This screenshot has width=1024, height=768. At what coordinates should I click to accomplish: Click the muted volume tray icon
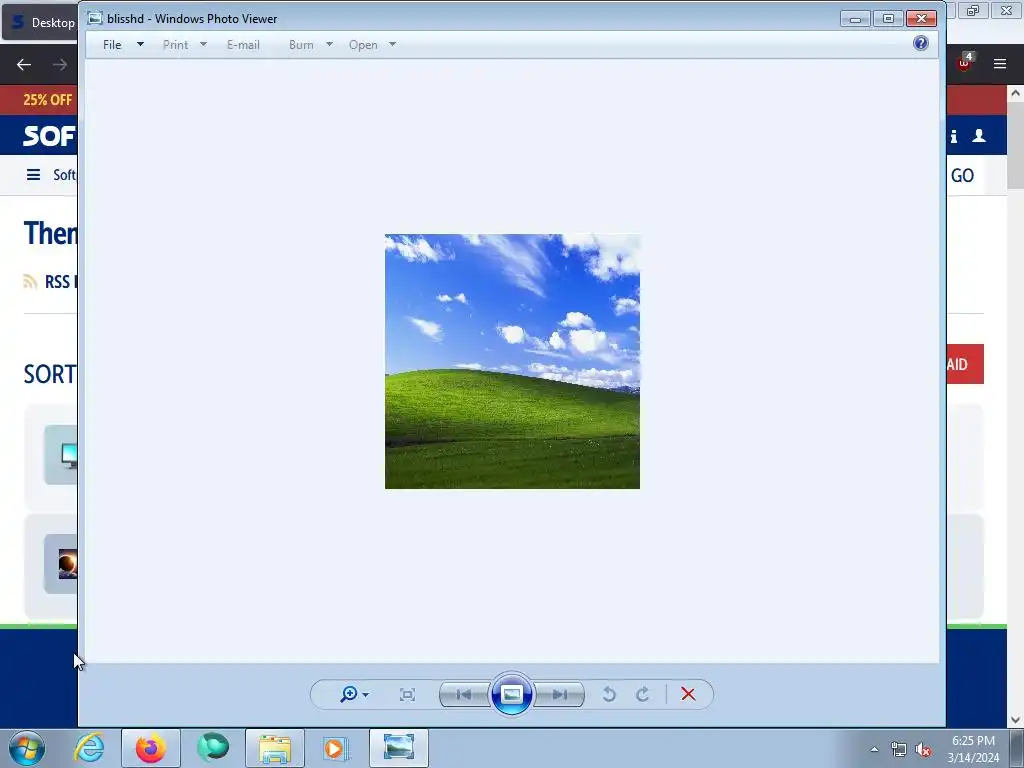(923, 750)
